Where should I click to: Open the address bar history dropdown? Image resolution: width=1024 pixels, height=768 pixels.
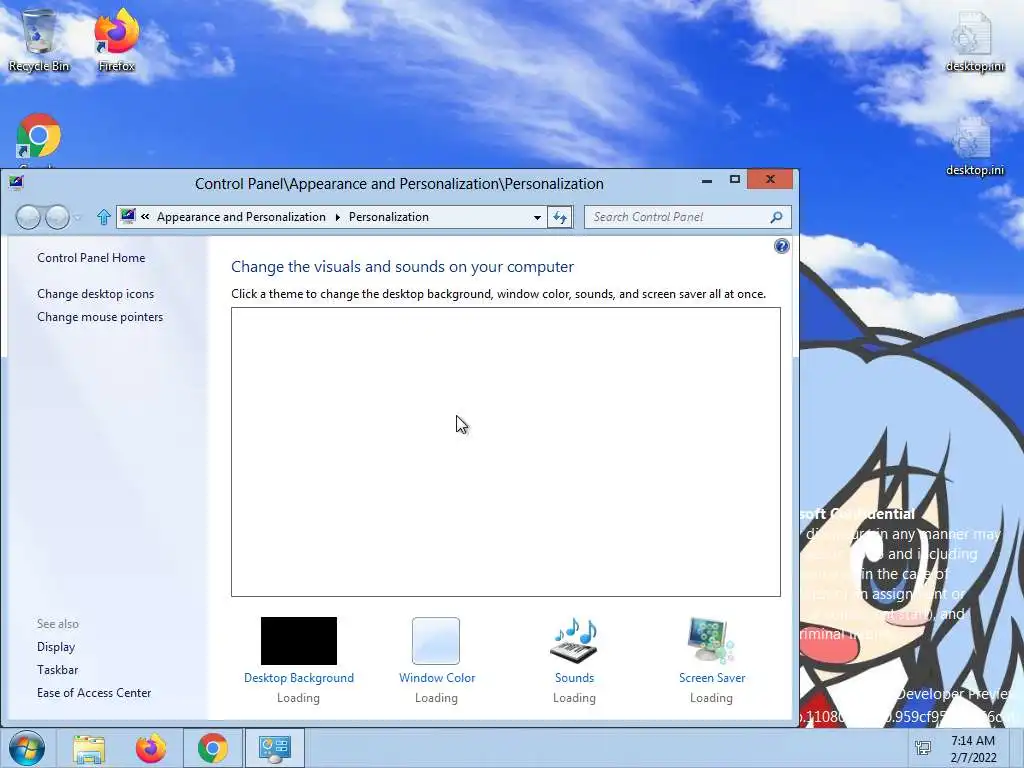pos(537,217)
